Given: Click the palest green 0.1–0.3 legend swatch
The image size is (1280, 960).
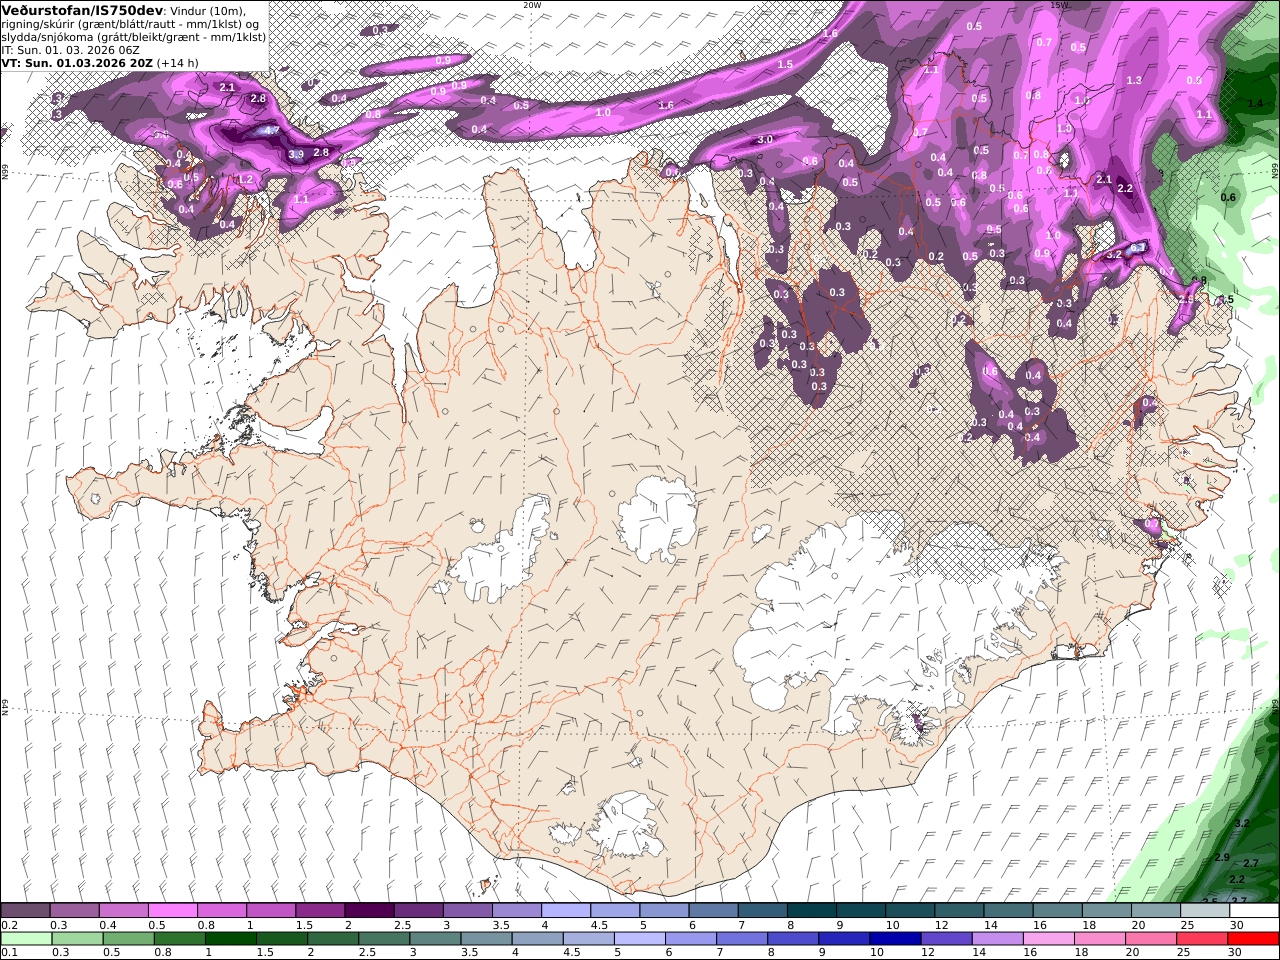Looking at the screenshot, I should tap(26, 939).
